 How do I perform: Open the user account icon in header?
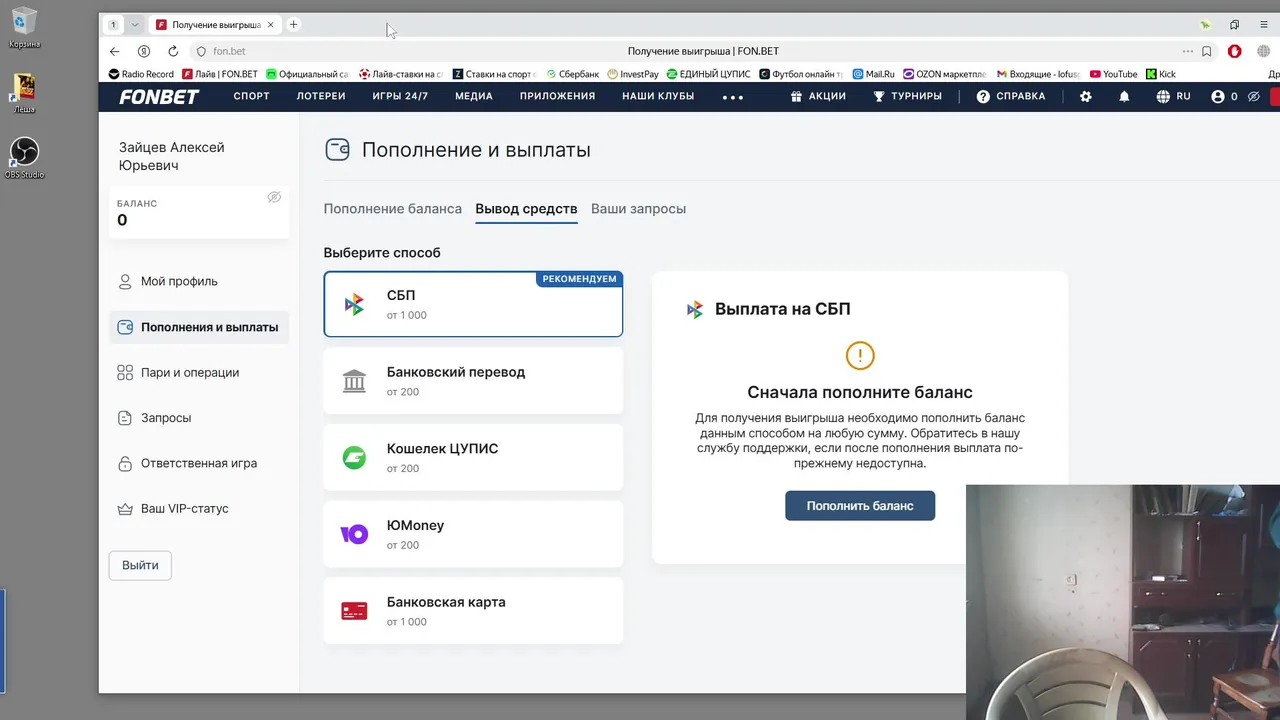click(1217, 97)
